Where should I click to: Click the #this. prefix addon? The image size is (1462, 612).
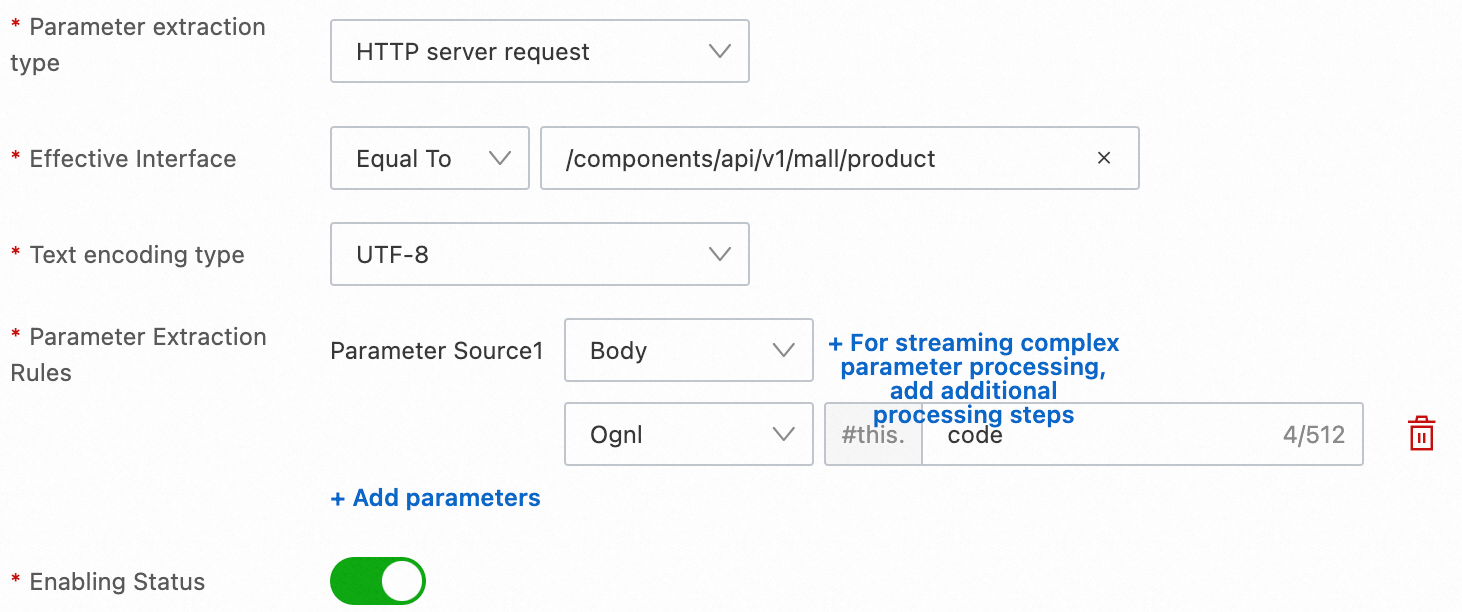(x=873, y=435)
